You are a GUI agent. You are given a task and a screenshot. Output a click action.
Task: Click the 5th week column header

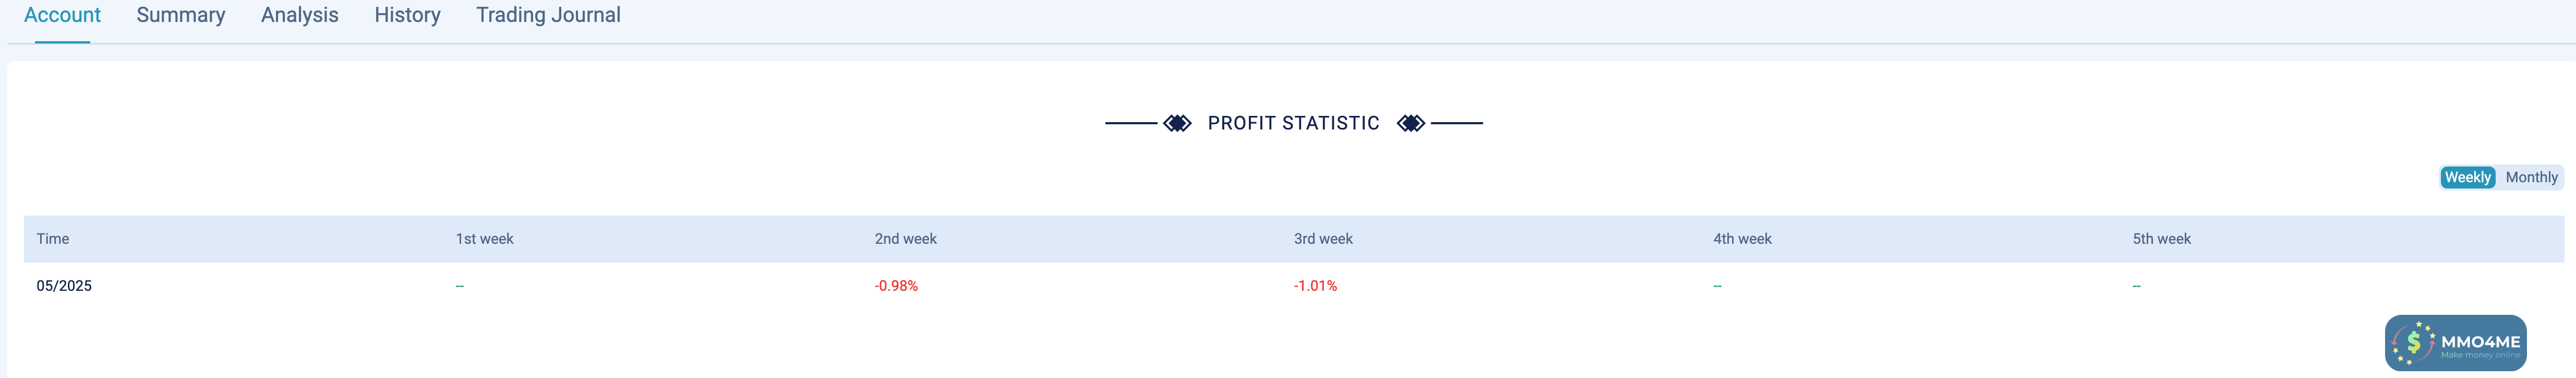[2161, 239]
